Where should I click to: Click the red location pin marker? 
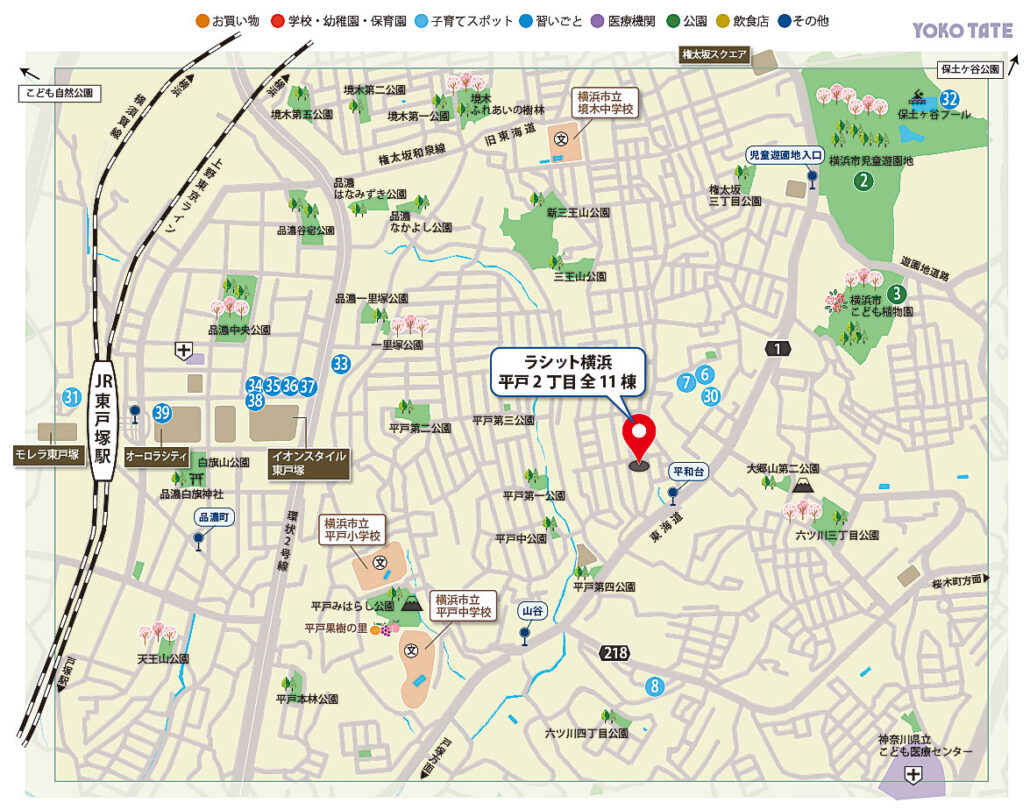pyautogui.click(x=640, y=435)
